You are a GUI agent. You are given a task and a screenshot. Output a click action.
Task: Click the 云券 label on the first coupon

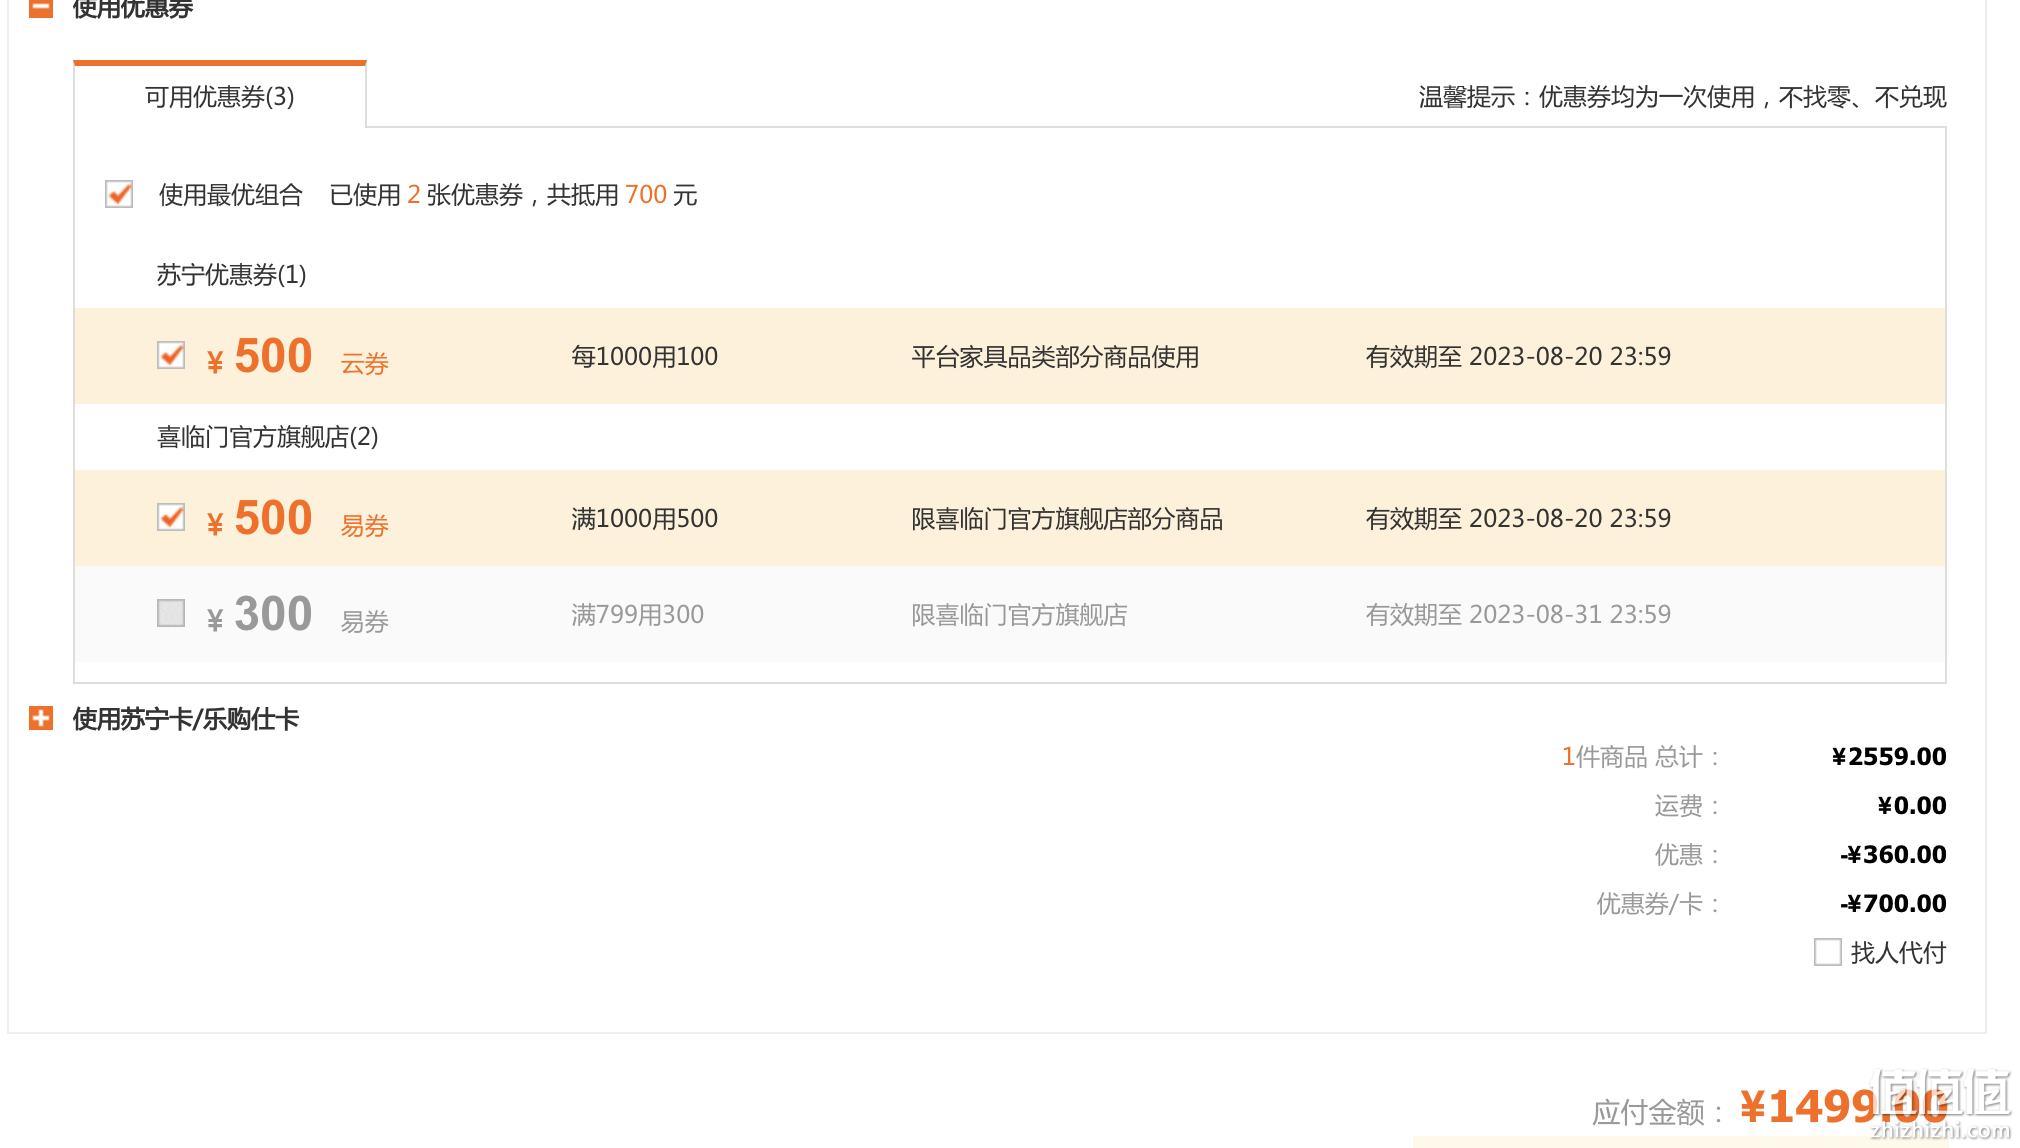(364, 364)
